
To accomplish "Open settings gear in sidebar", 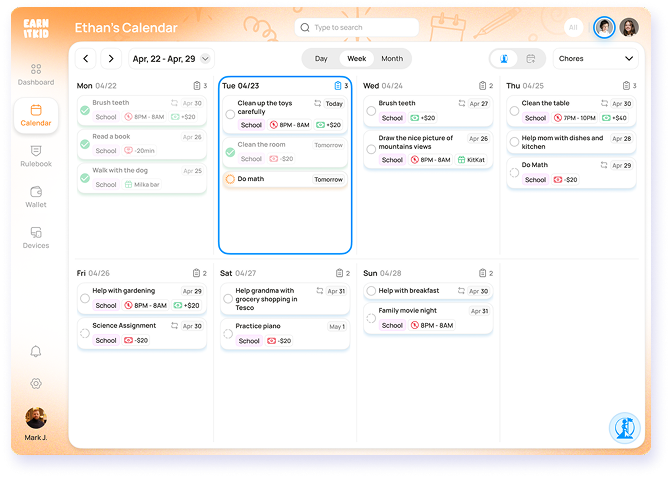I will click(x=36, y=383).
